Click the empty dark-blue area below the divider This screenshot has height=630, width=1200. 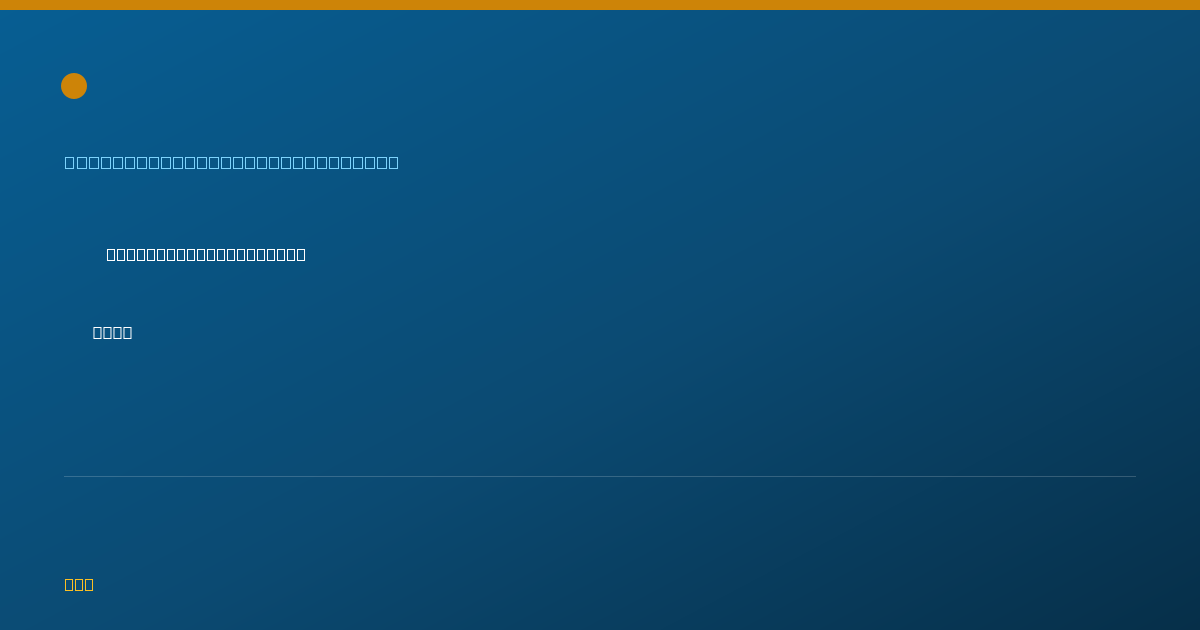600,530
